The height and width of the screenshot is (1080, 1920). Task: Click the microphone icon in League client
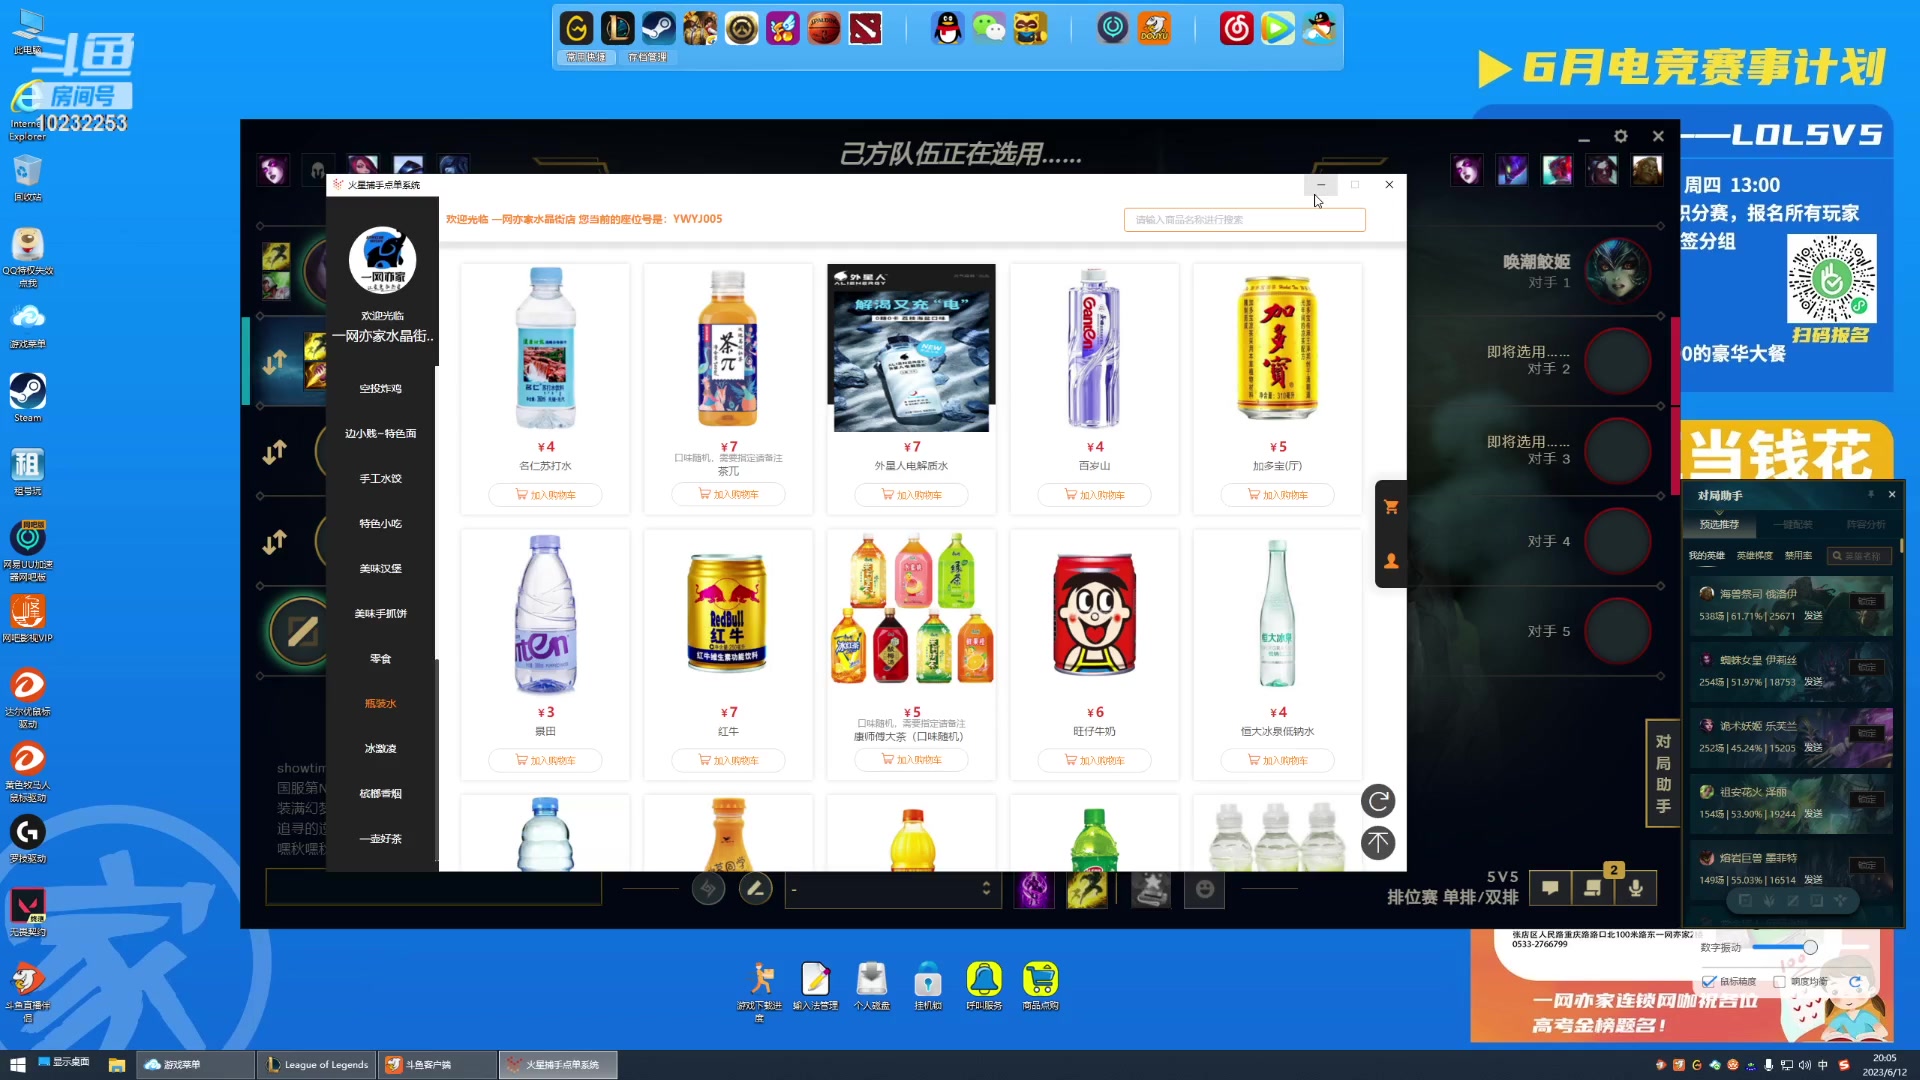coord(1636,887)
